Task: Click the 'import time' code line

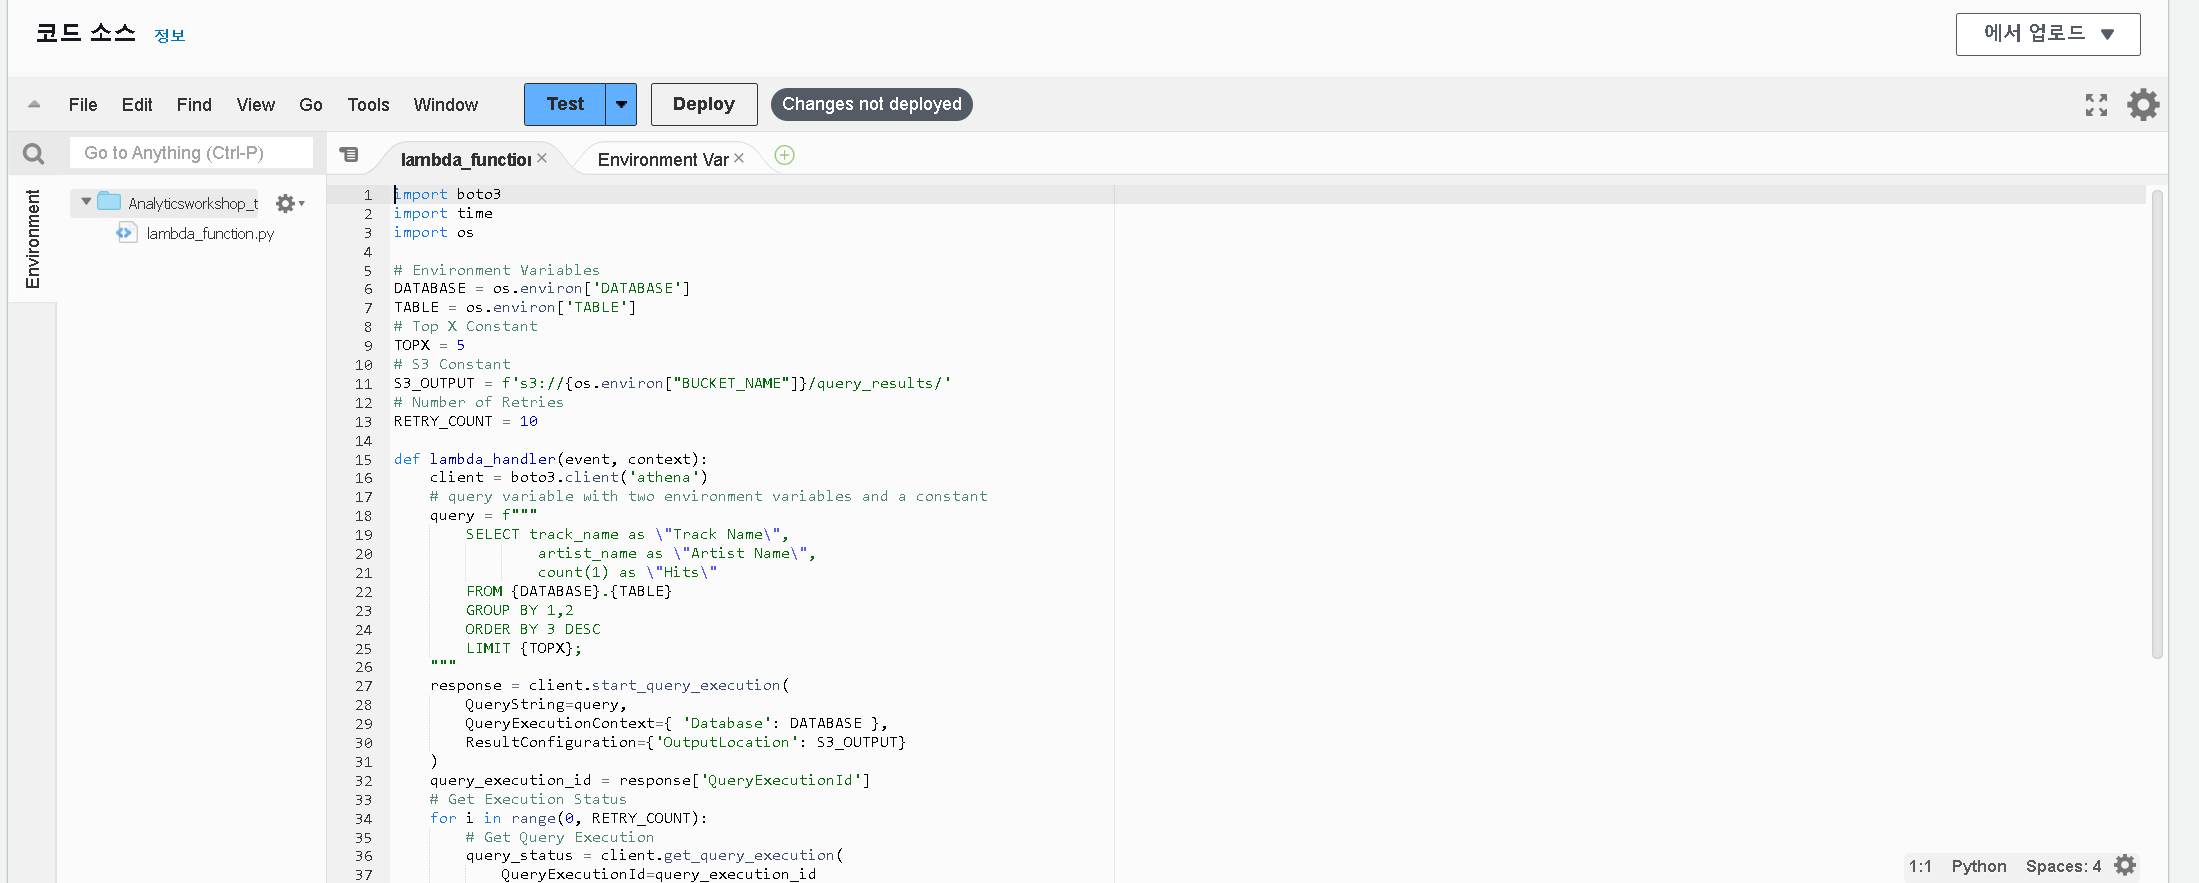Action: point(443,213)
